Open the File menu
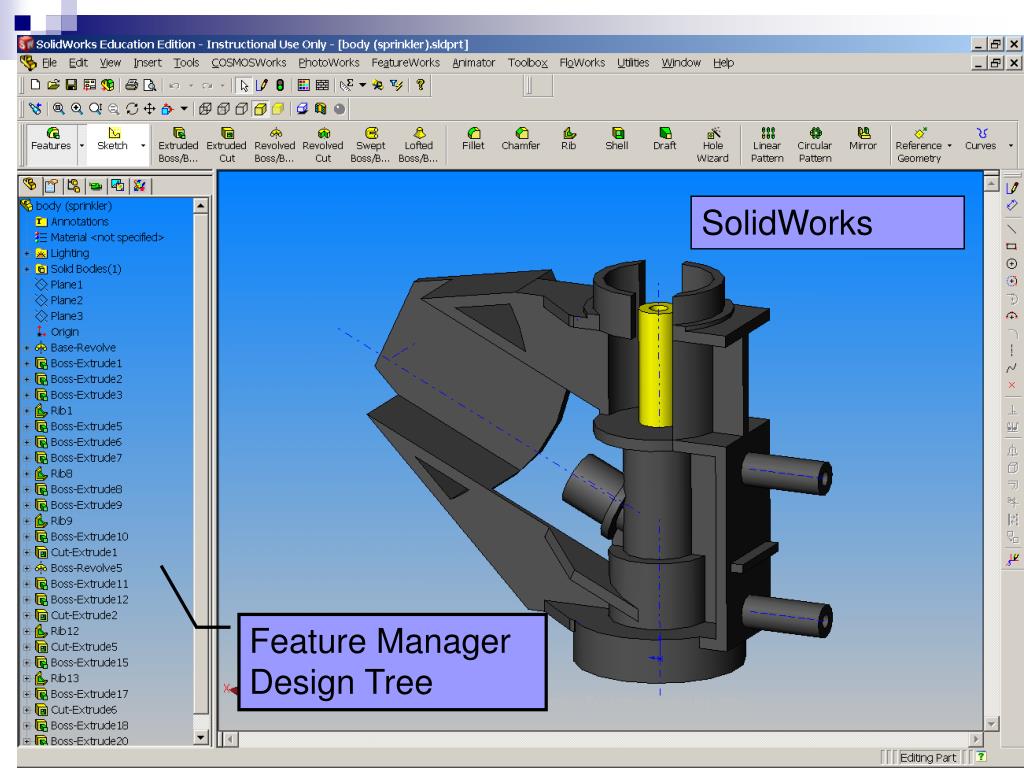This screenshot has height=768, width=1024. [x=50, y=63]
